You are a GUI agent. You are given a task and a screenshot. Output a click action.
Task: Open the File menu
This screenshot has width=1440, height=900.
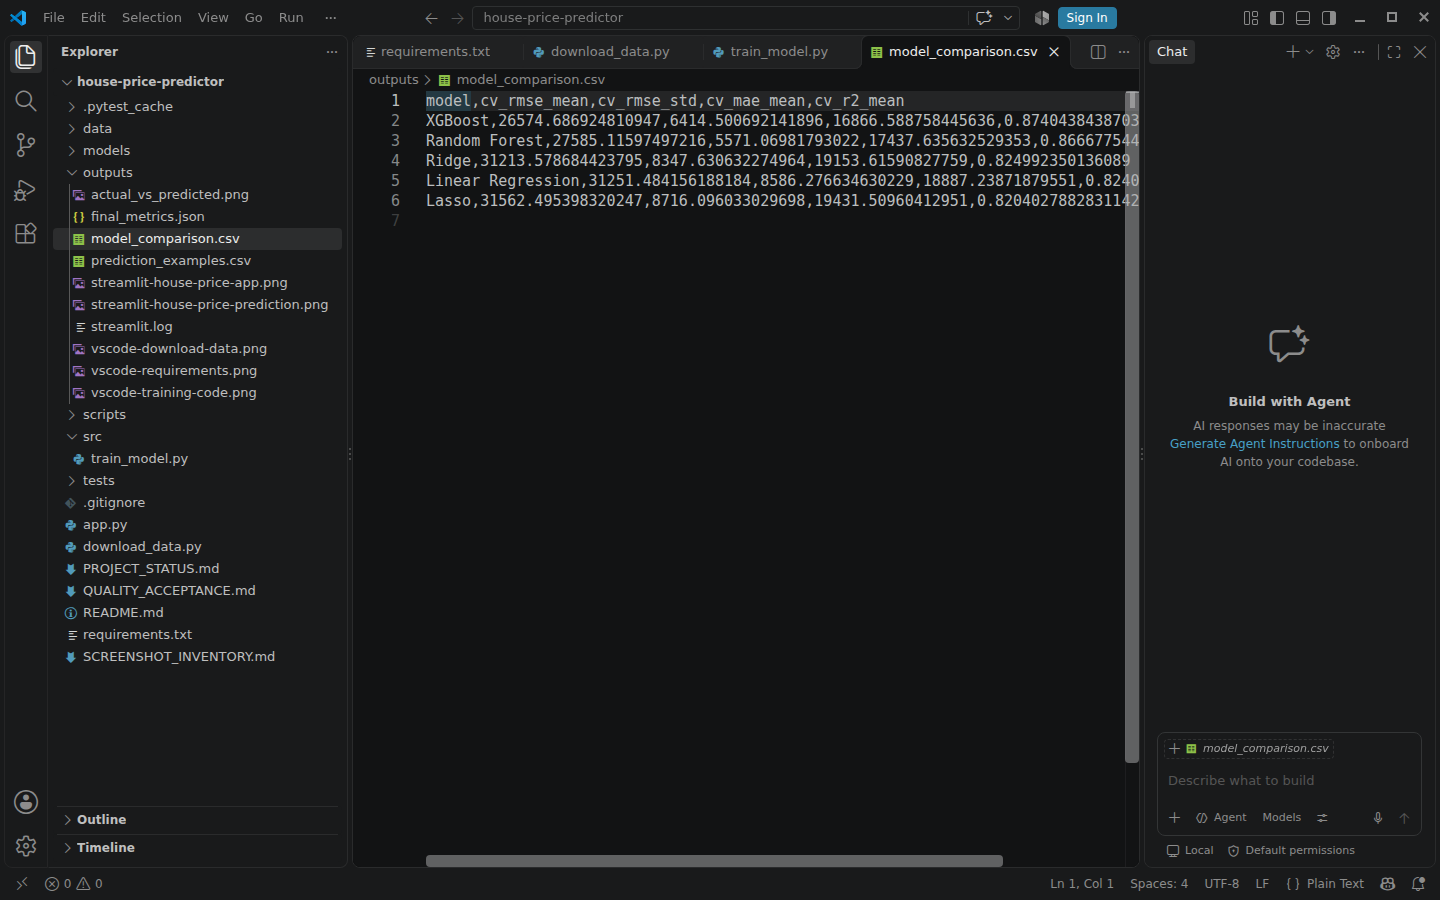54,18
